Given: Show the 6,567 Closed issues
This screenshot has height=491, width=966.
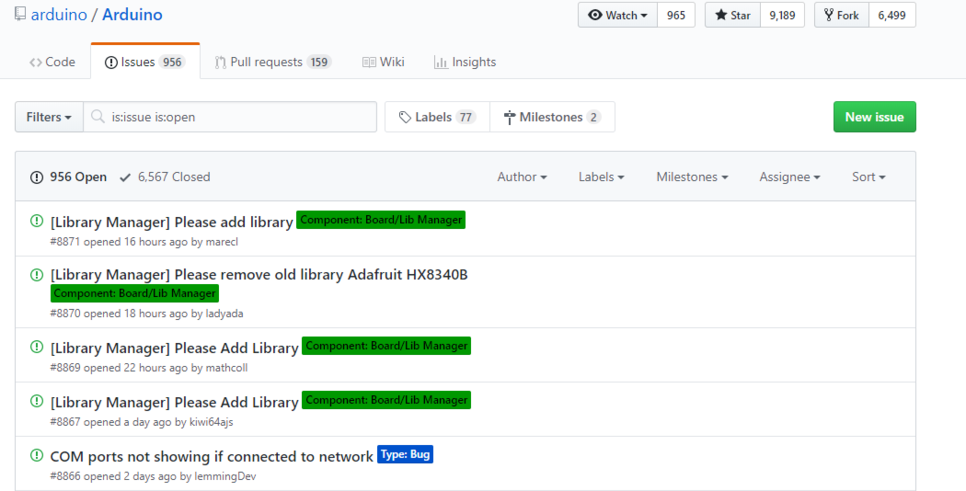Looking at the screenshot, I should 165,177.
